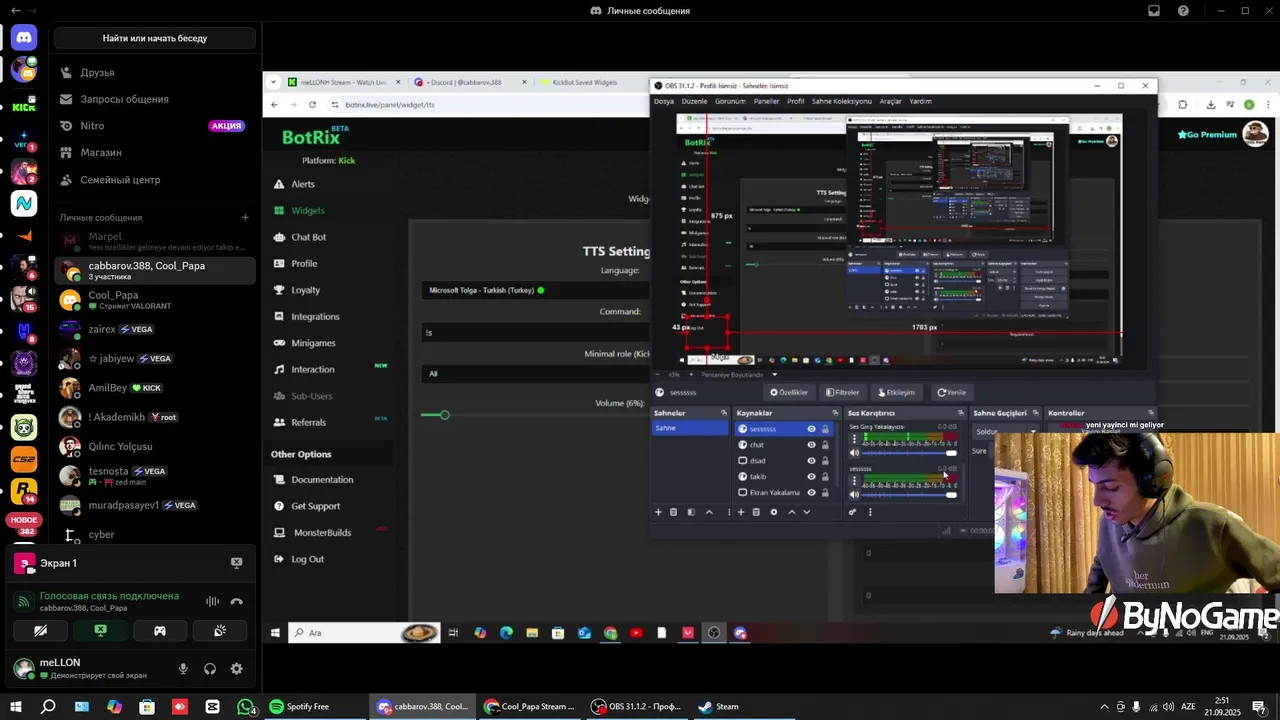Open OBS Sahne Koleksiyonu menu
The image size is (1280, 720).
coord(841,101)
